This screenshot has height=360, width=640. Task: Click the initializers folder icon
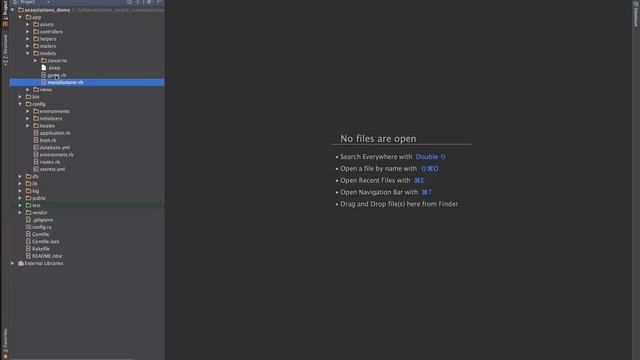tap(36, 118)
